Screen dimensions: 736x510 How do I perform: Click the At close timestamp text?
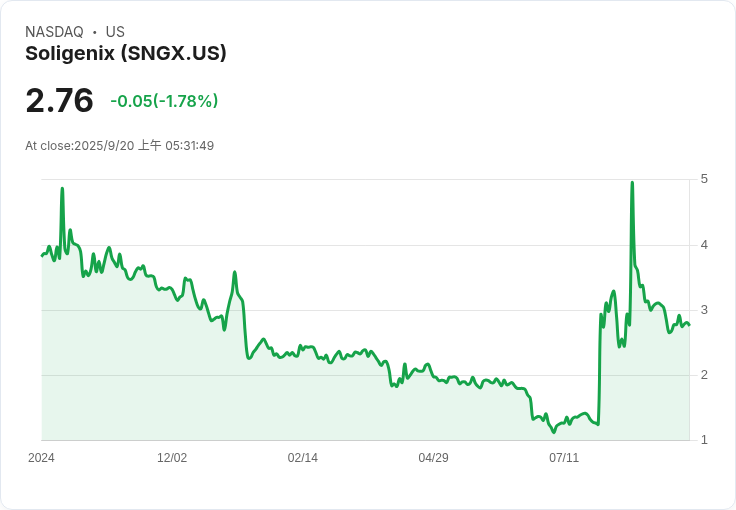pos(120,145)
